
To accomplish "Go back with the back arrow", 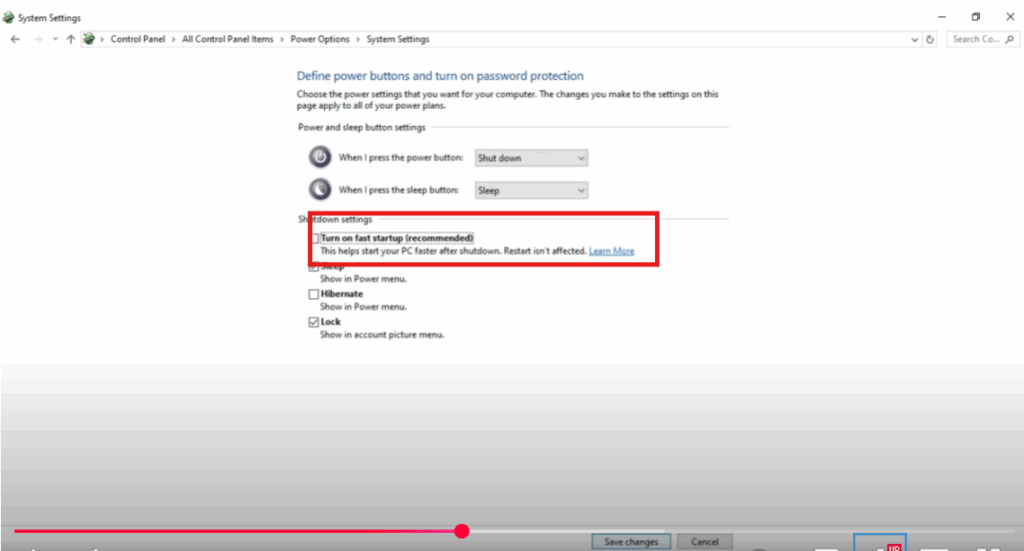I will [x=16, y=39].
